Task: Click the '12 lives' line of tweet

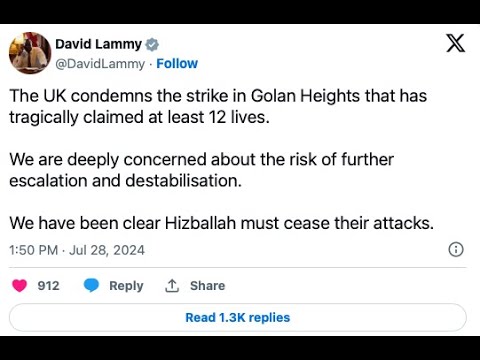Action: (139, 117)
